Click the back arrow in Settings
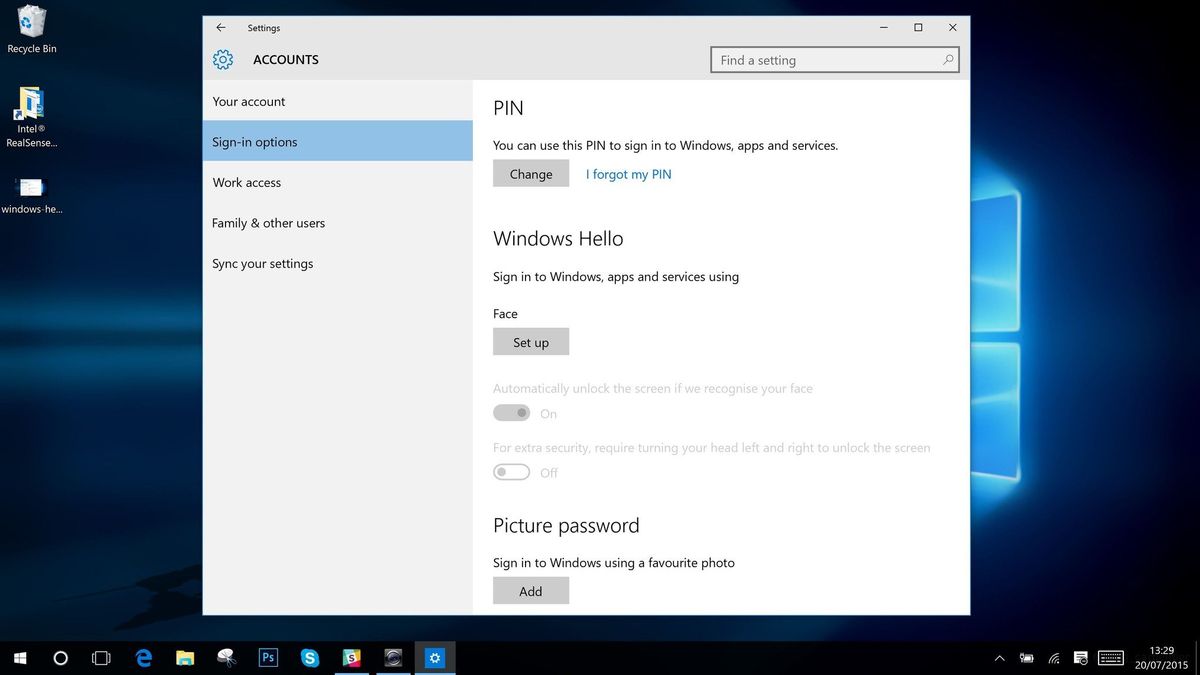This screenshot has height=675, width=1200. 221,28
